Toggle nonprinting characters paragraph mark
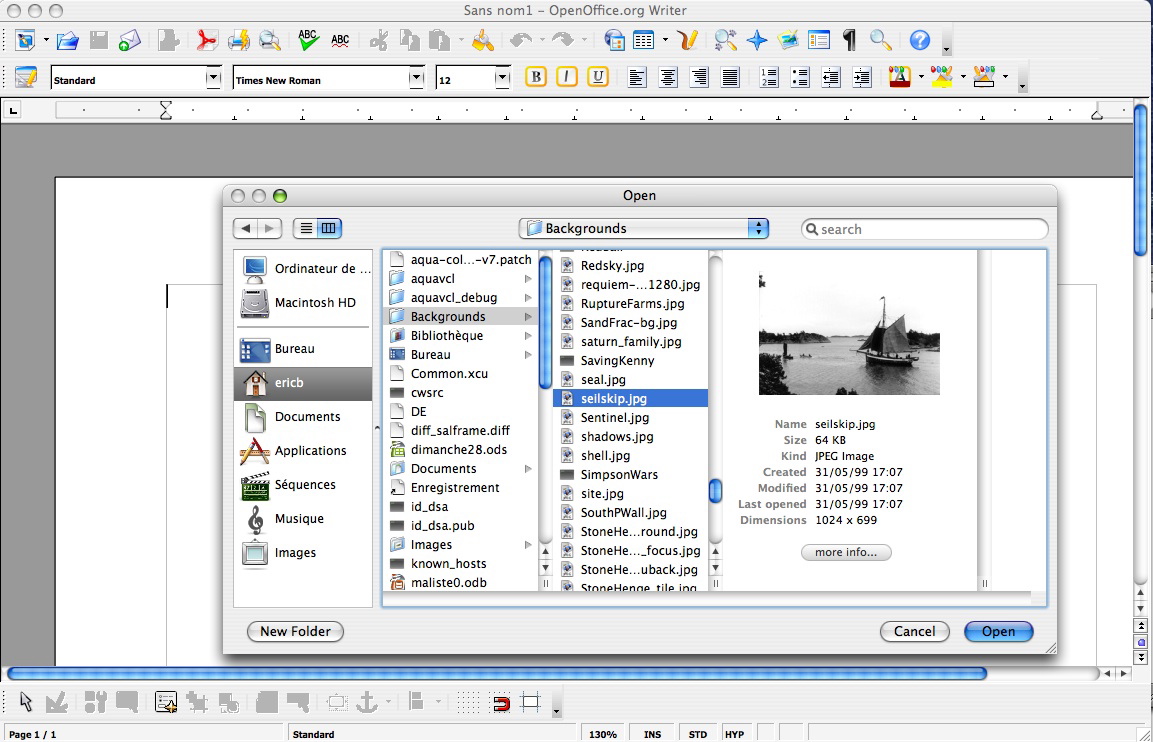This screenshot has height=742, width=1153. click(849, 40)
